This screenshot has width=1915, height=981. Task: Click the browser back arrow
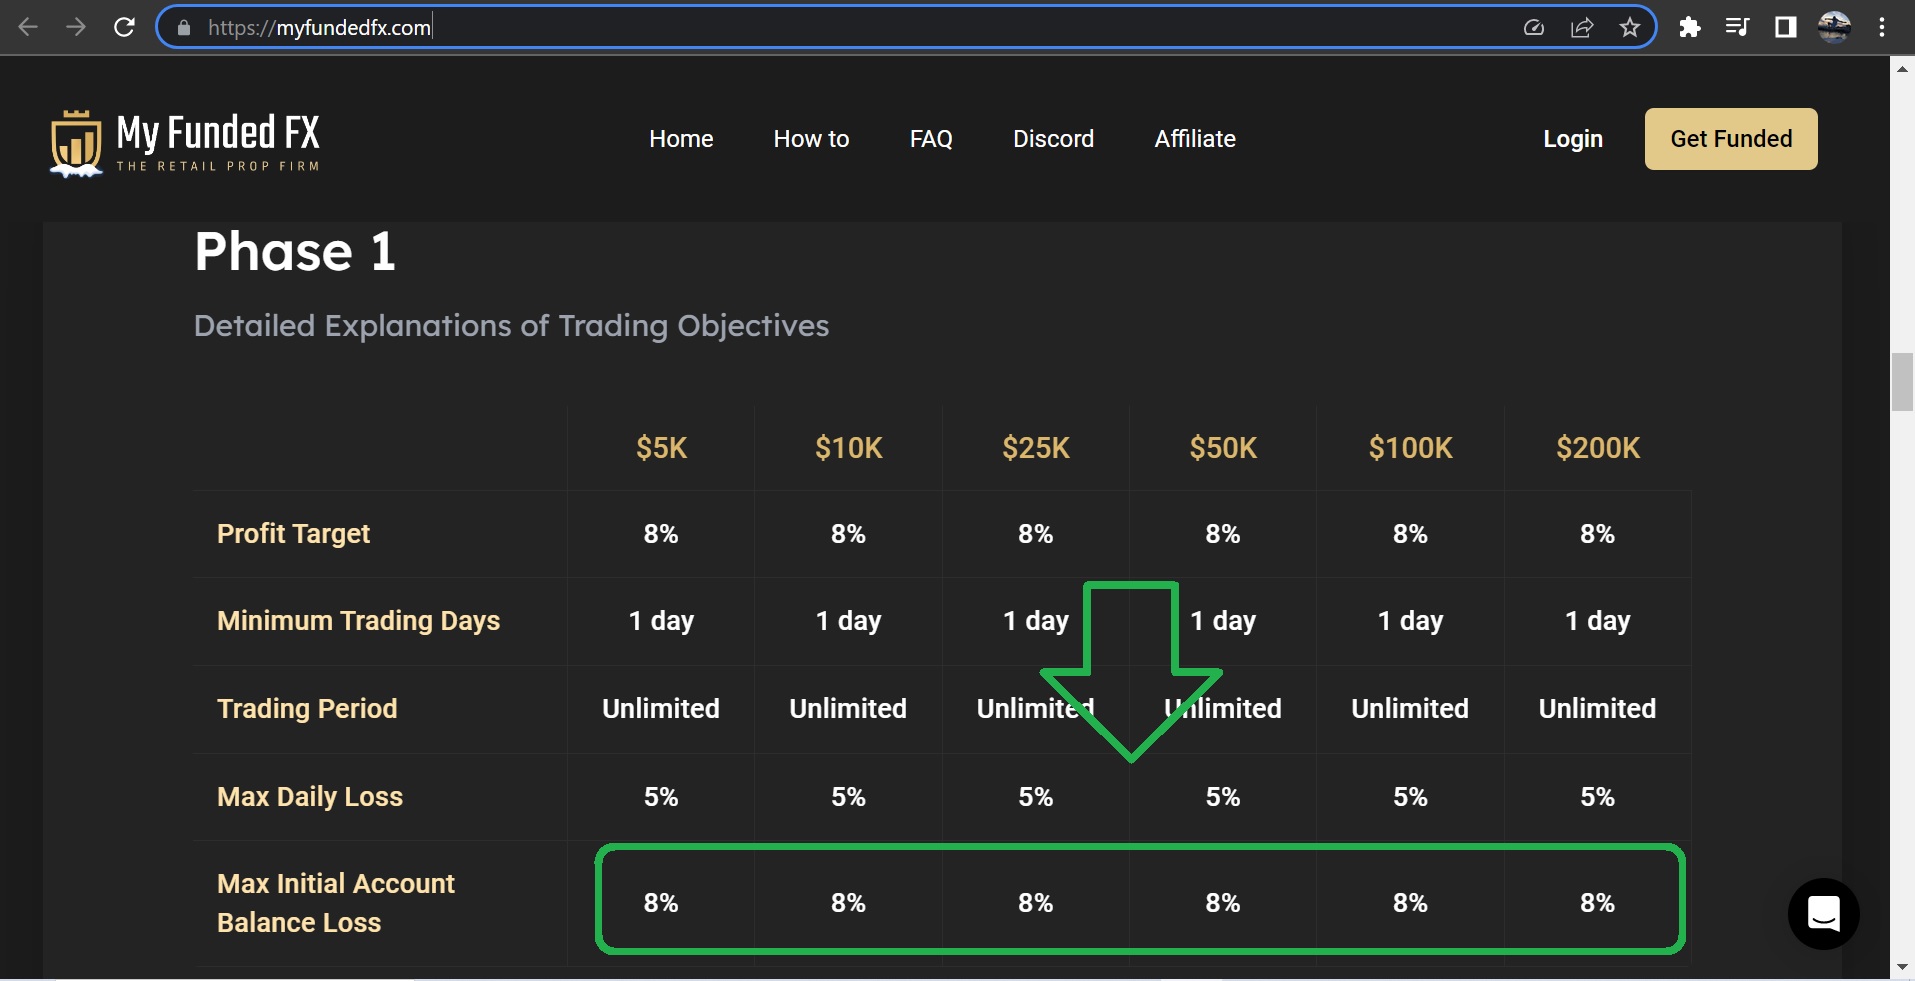tap(28, 27)
